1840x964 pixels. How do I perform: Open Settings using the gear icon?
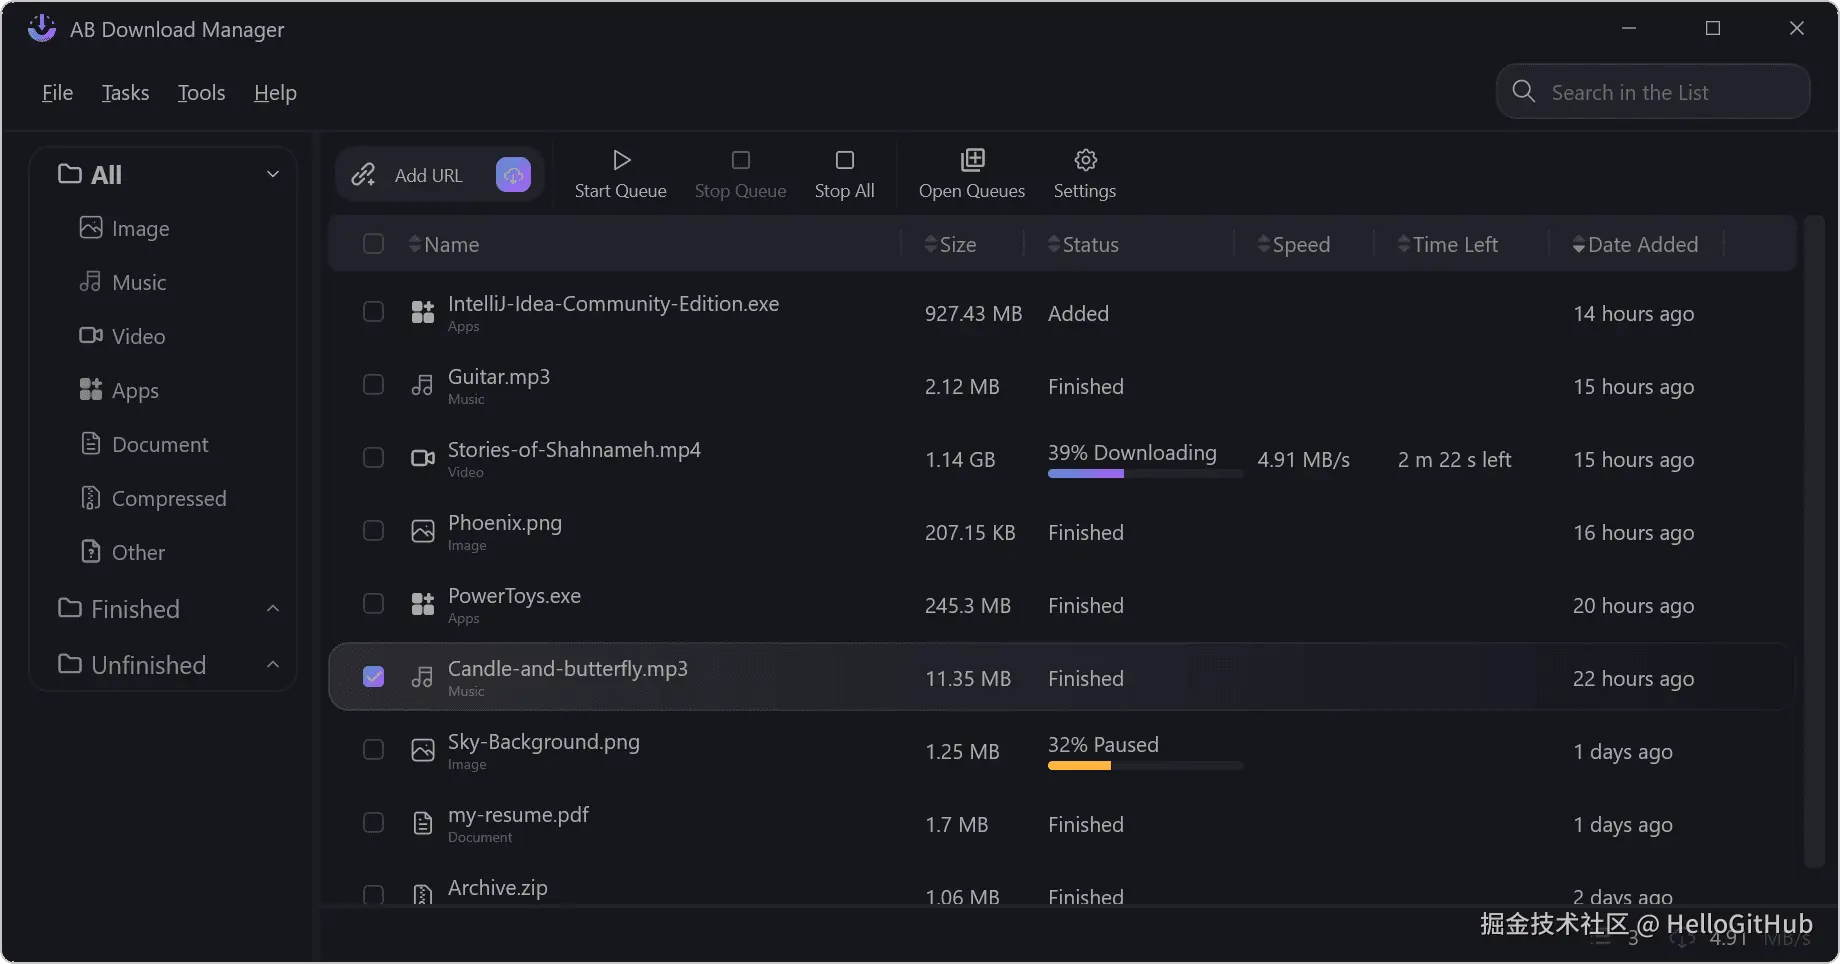(1085, 160)
